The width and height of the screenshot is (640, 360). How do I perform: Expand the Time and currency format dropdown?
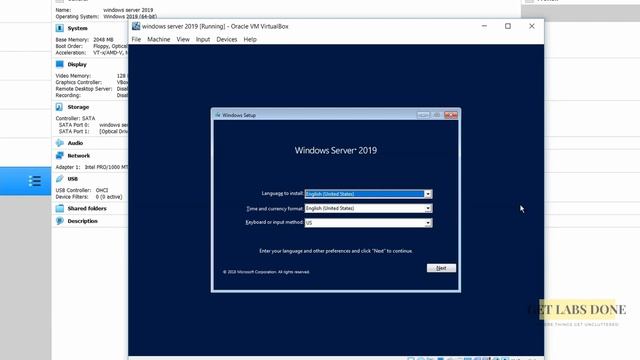pos(428,208)
